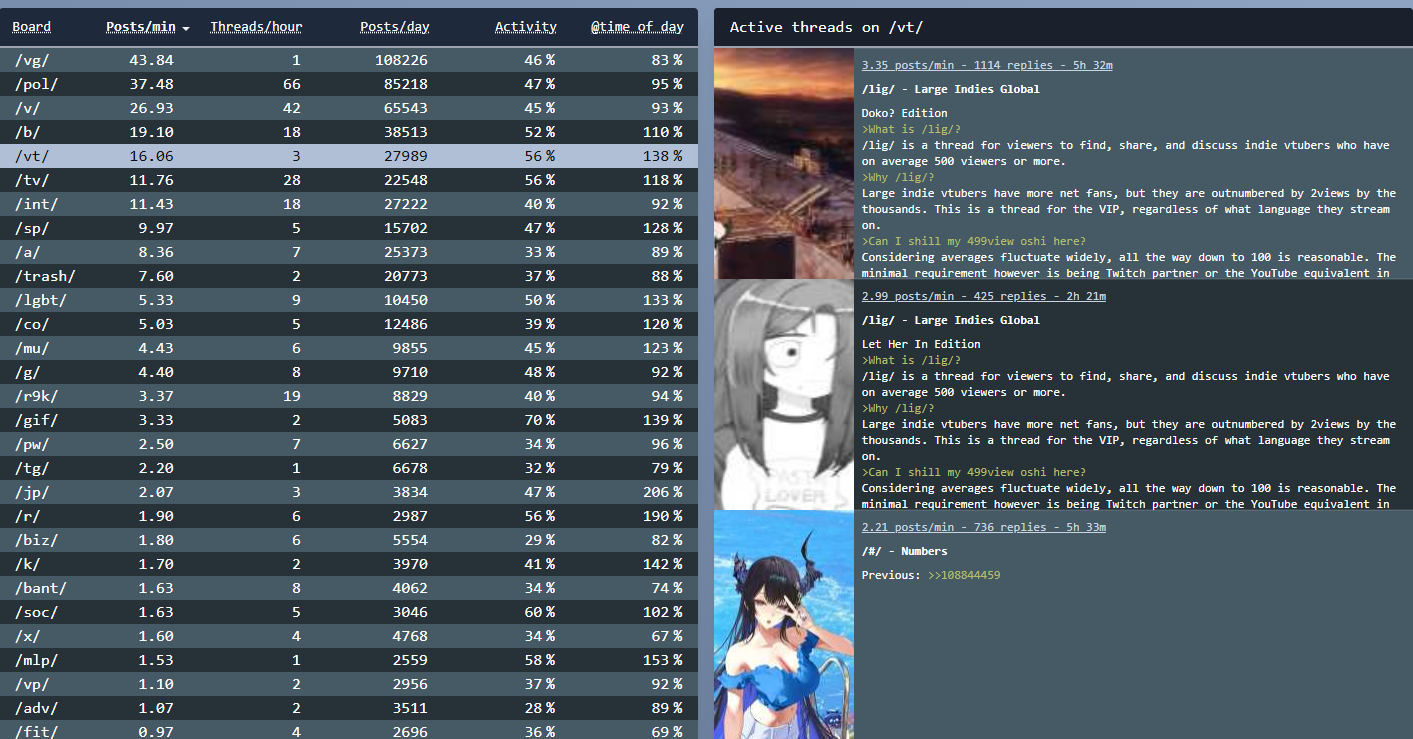Viewport: 1413px width, 739px height.
Task: Open the Let Her In Edition thumbnail
Action: (783, 394)
